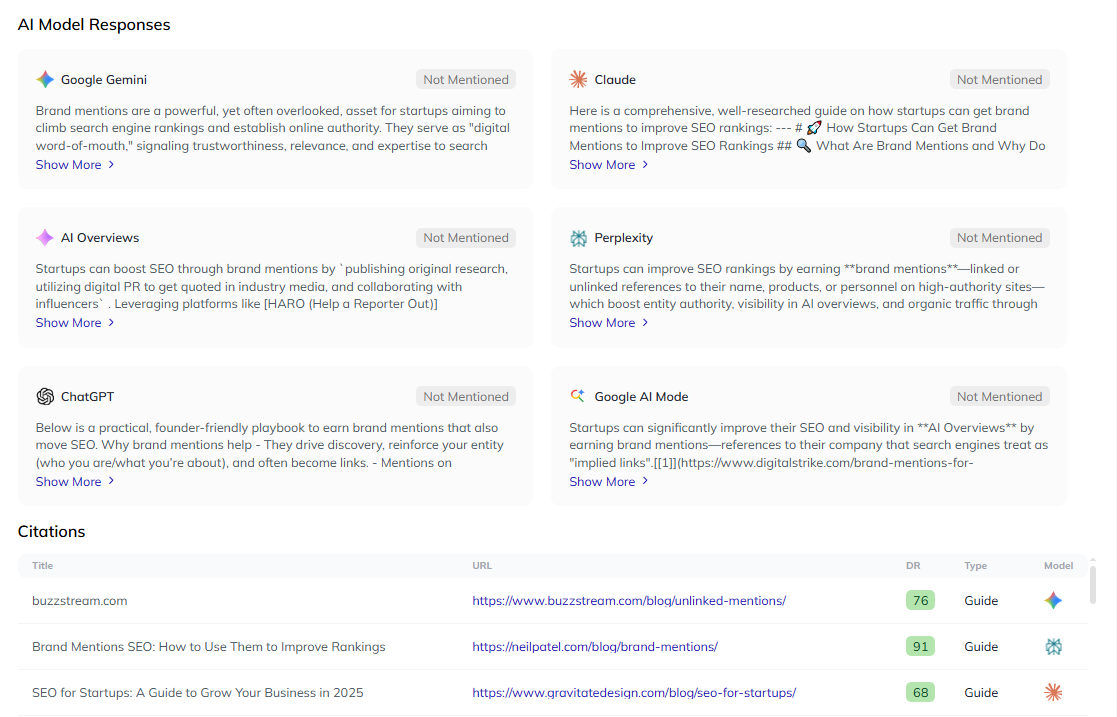The width and height of the screenshot is (1117, 717).
Task: Sort citations by DR column header
Action: (913, 566)
